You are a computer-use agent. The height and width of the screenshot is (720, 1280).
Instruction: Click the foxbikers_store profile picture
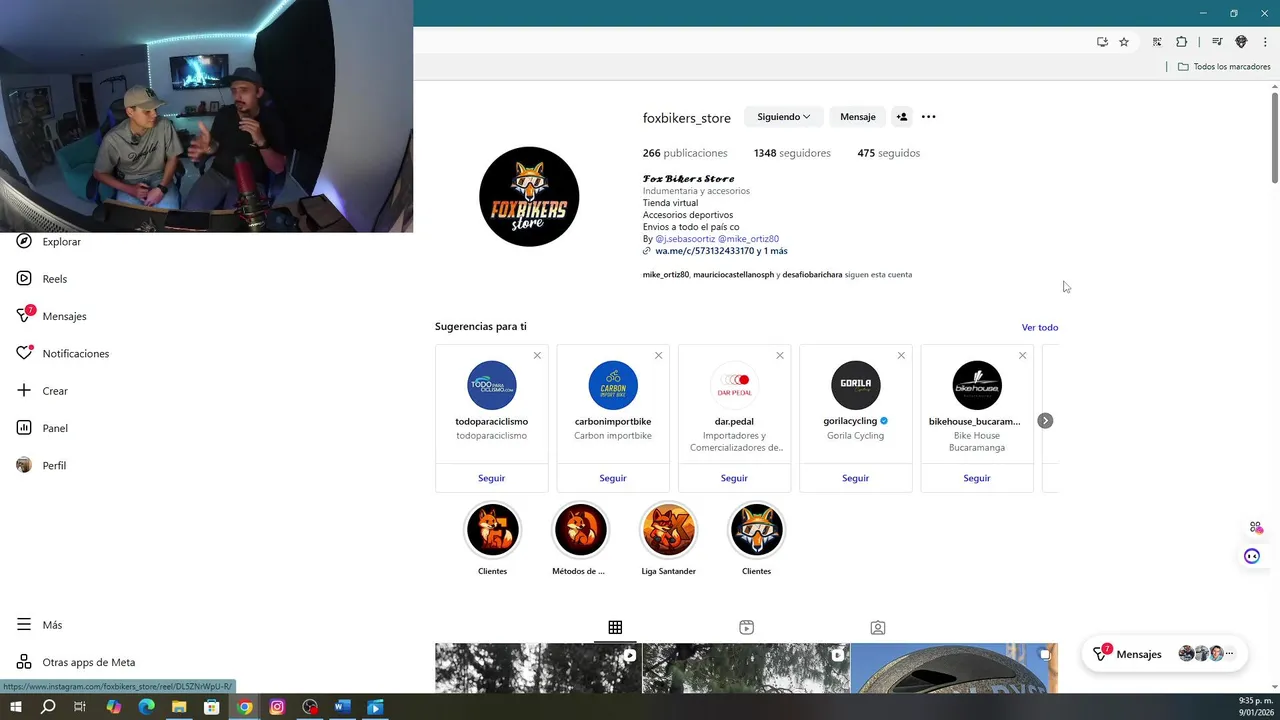pyautogui.click(x=529, y=197)
